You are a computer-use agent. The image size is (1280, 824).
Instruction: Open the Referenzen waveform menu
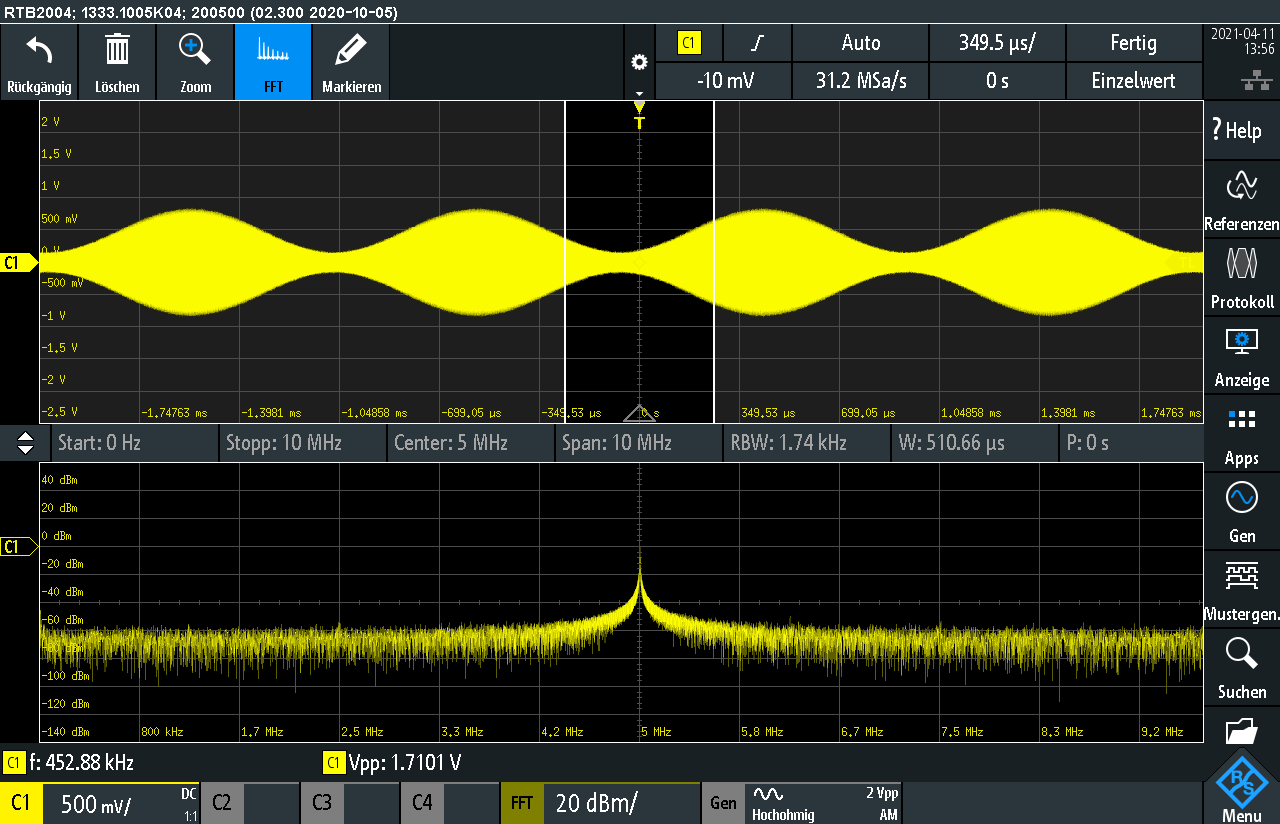coord(1241,199)
